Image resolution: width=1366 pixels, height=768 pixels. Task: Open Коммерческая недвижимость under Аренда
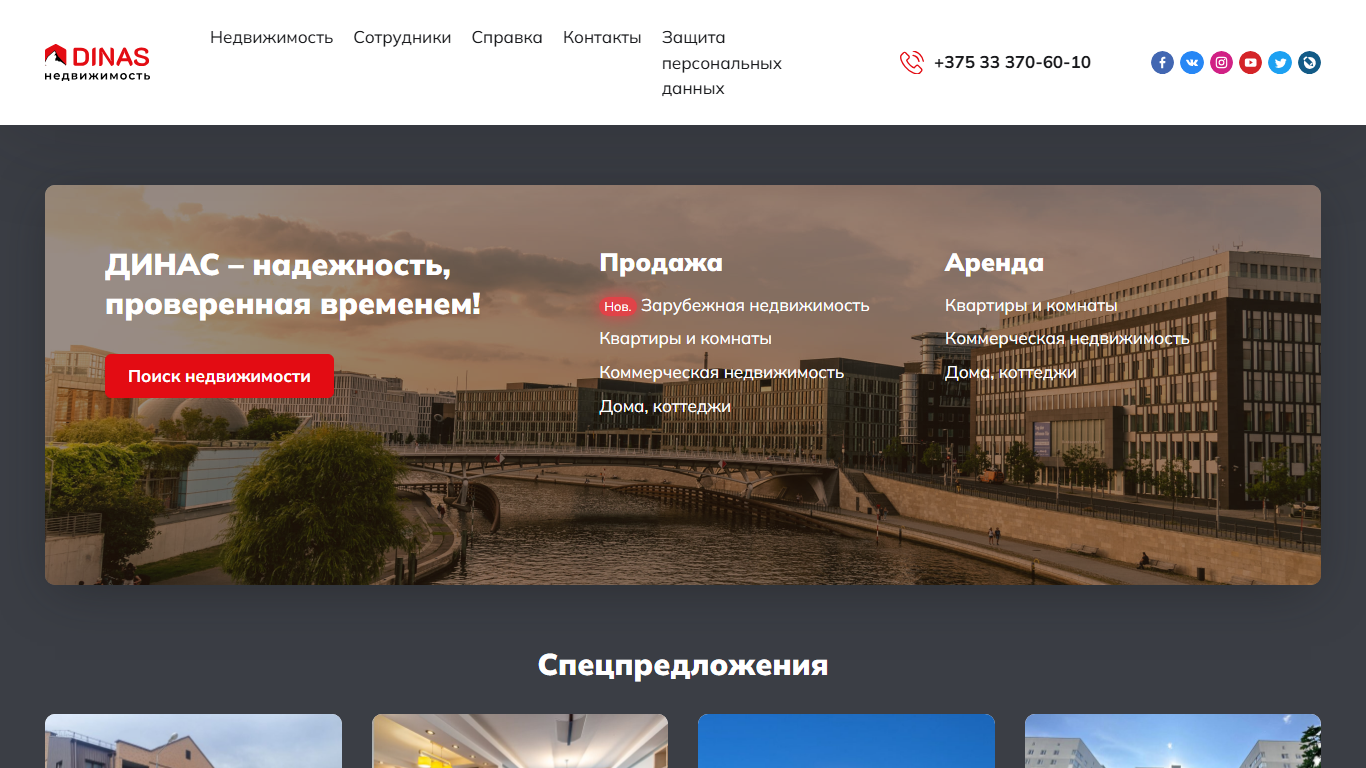(1067, 339)
